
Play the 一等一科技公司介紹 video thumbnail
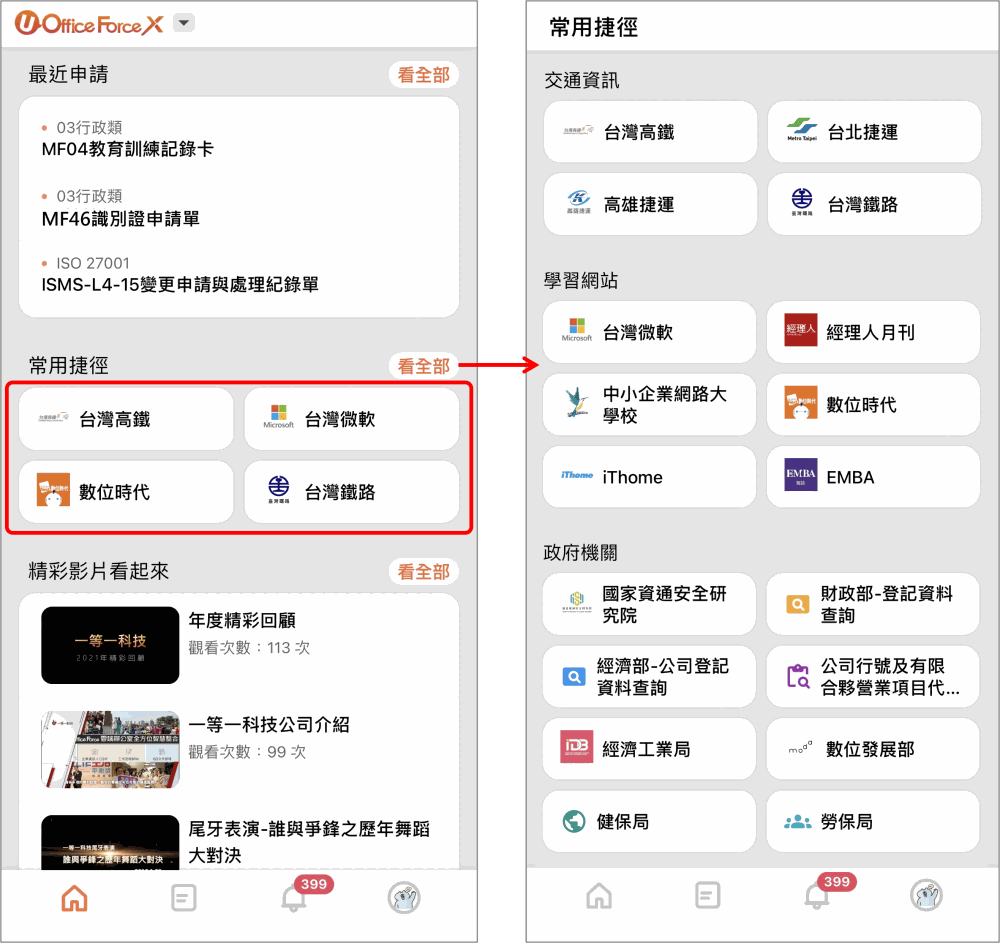pos(110,750)
